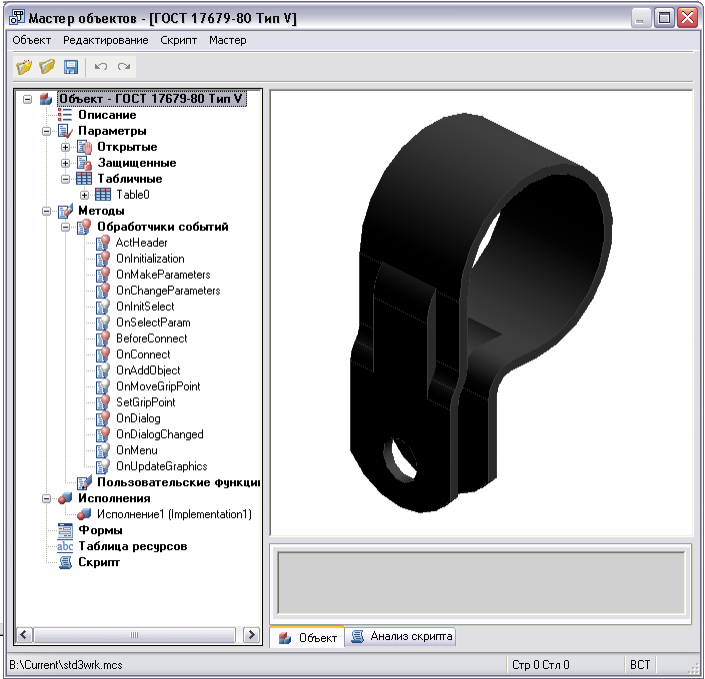705x679 pixels.
Task: Click the icon beside OnMenu
Action: (103, 450)
